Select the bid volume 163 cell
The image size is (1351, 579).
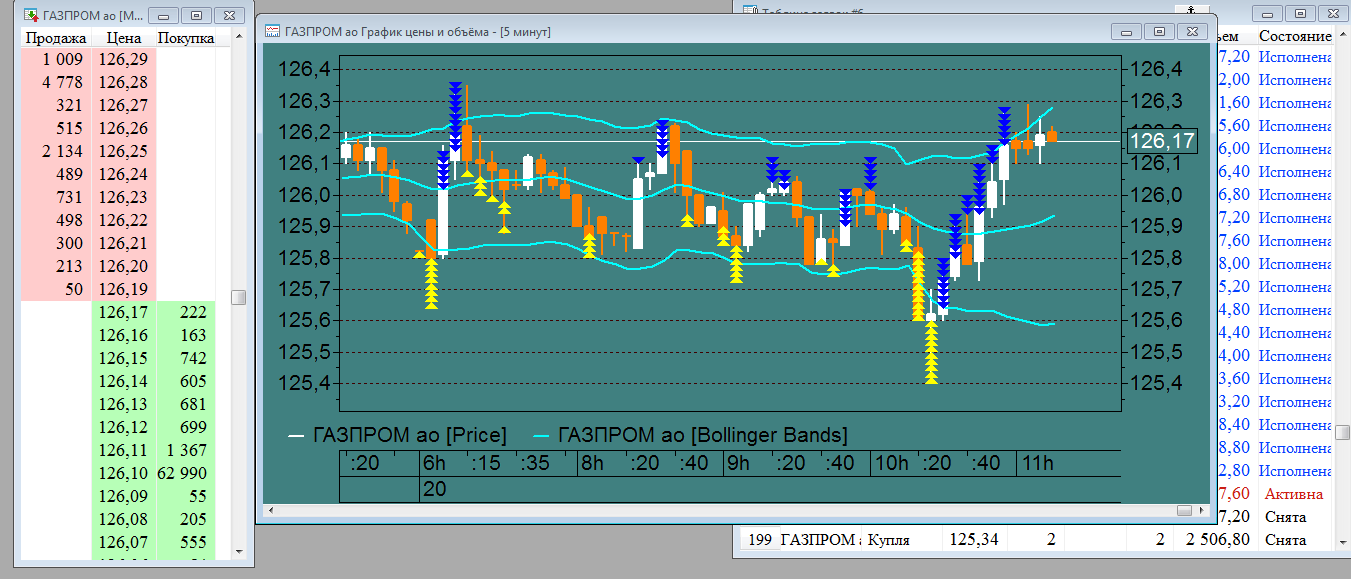(186, 336)
